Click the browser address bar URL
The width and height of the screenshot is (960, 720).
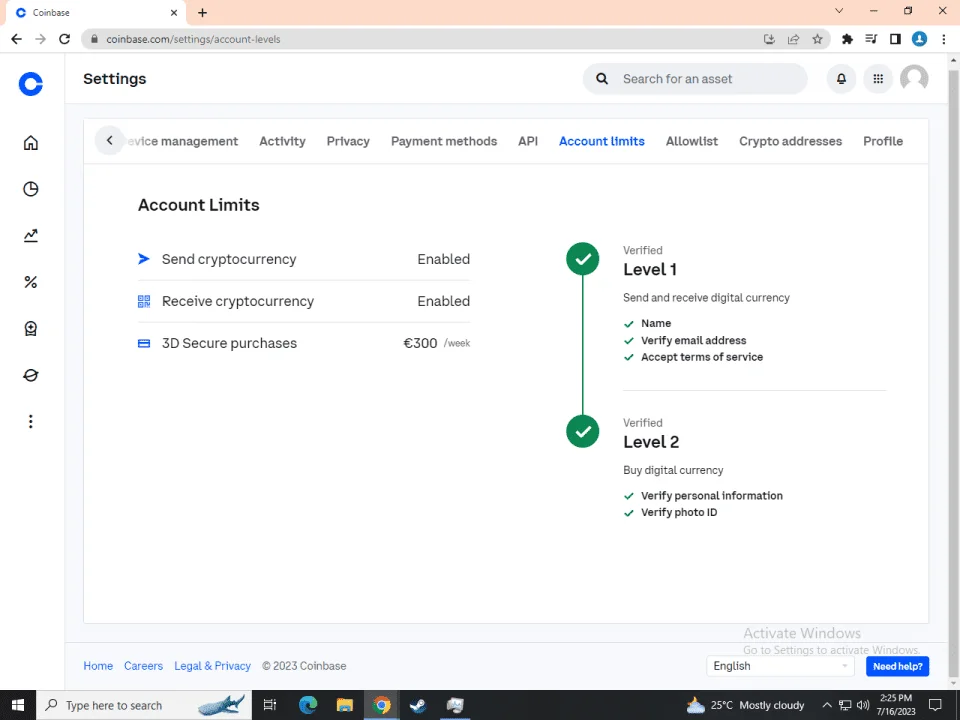pyautogui.click(x=193, y=39)
